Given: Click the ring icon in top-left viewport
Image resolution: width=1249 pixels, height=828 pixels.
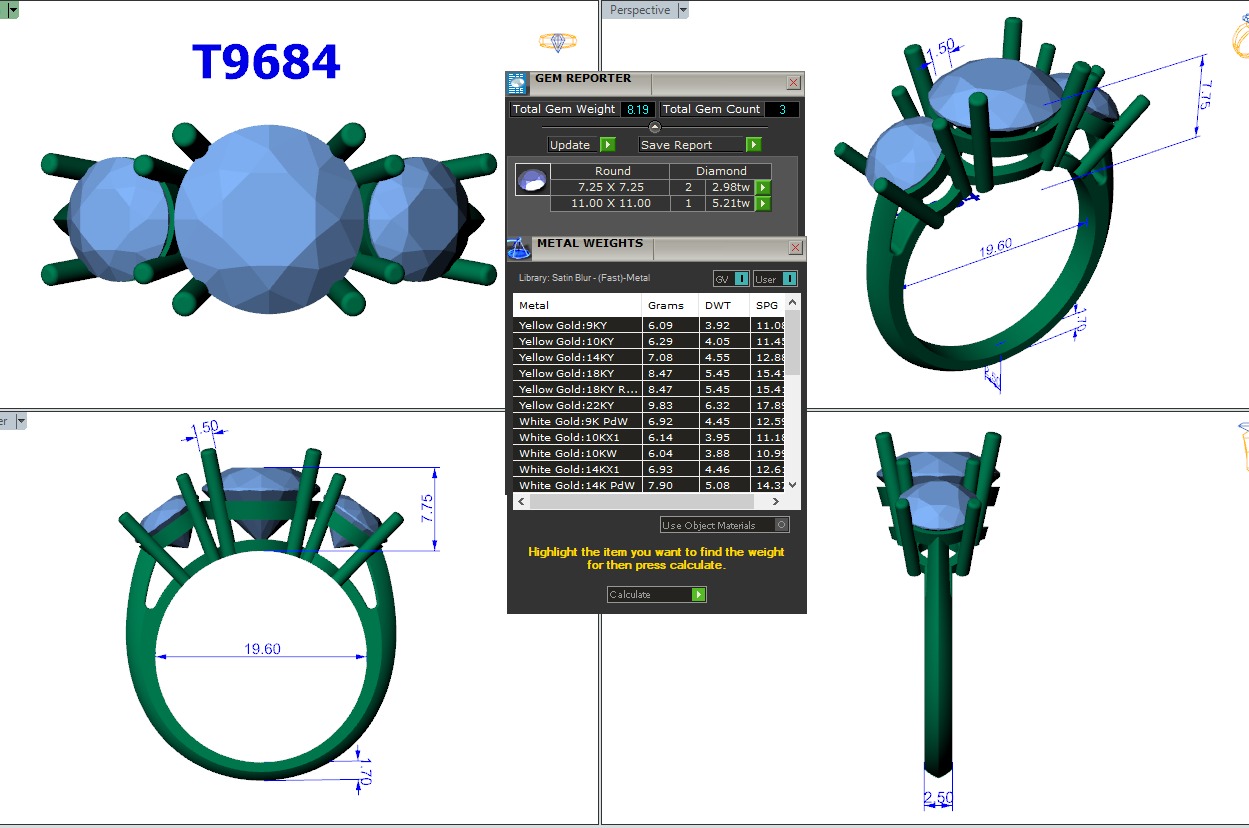Looking at the screenshot, I should tap(557, 42).
